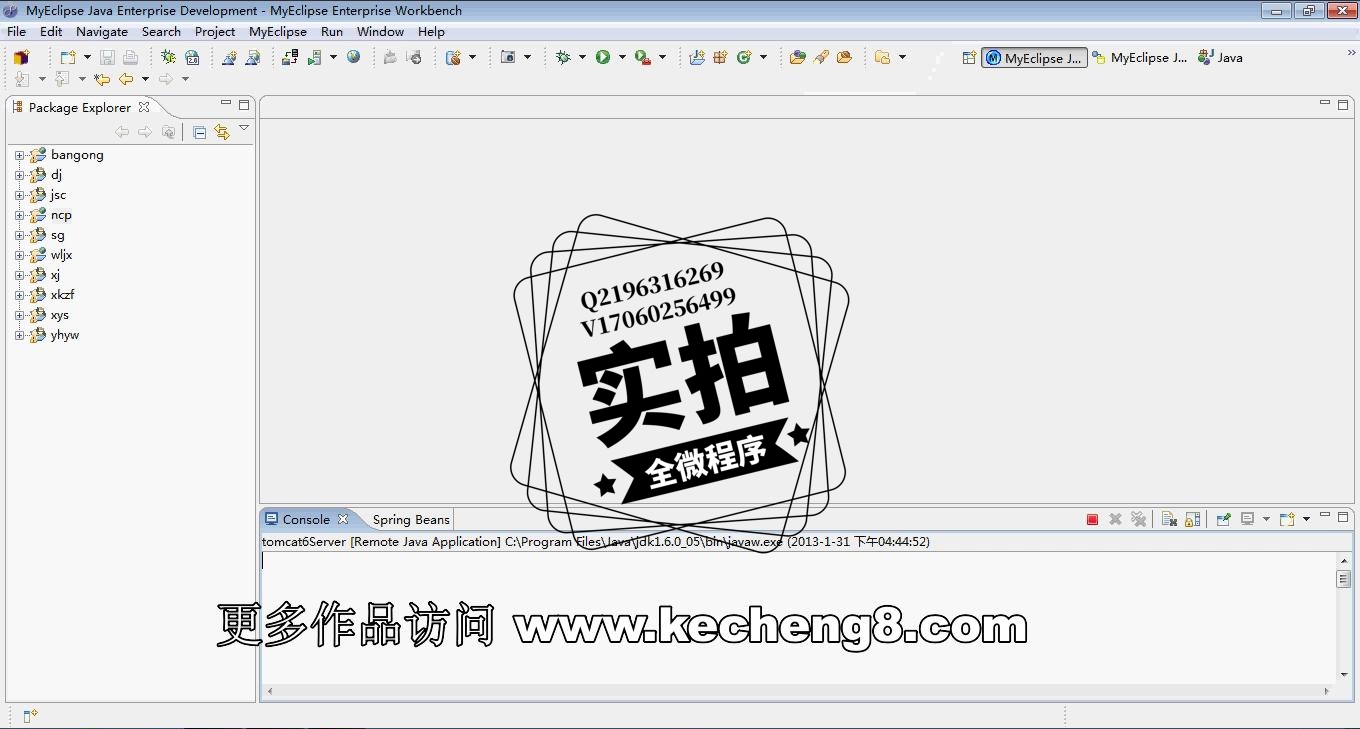
Task: Click the New wizard icon in toolbar
Action: click(x=67, y=58)
